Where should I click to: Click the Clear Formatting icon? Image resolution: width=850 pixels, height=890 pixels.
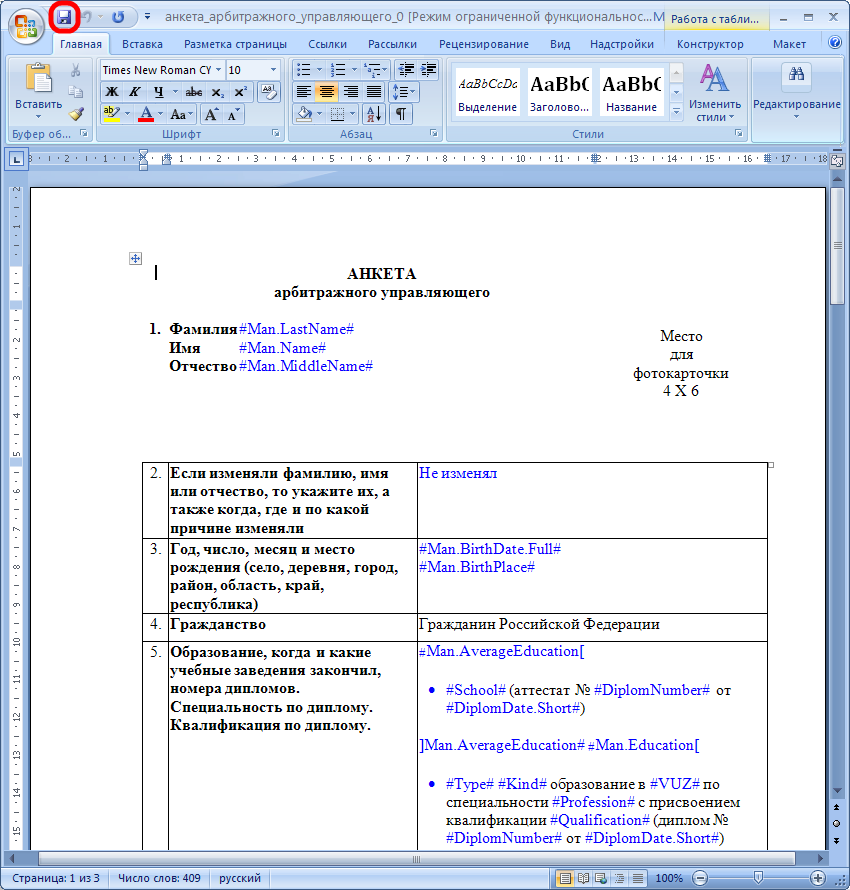click(x=268, y=91)
